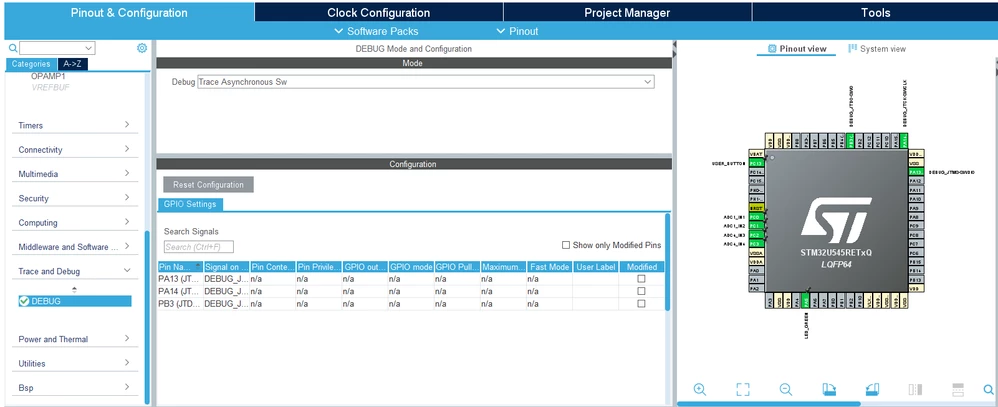
Task: Toggle Show only Modified Pins checkbox
Action: pyautogui.click(x=566, y=245)
